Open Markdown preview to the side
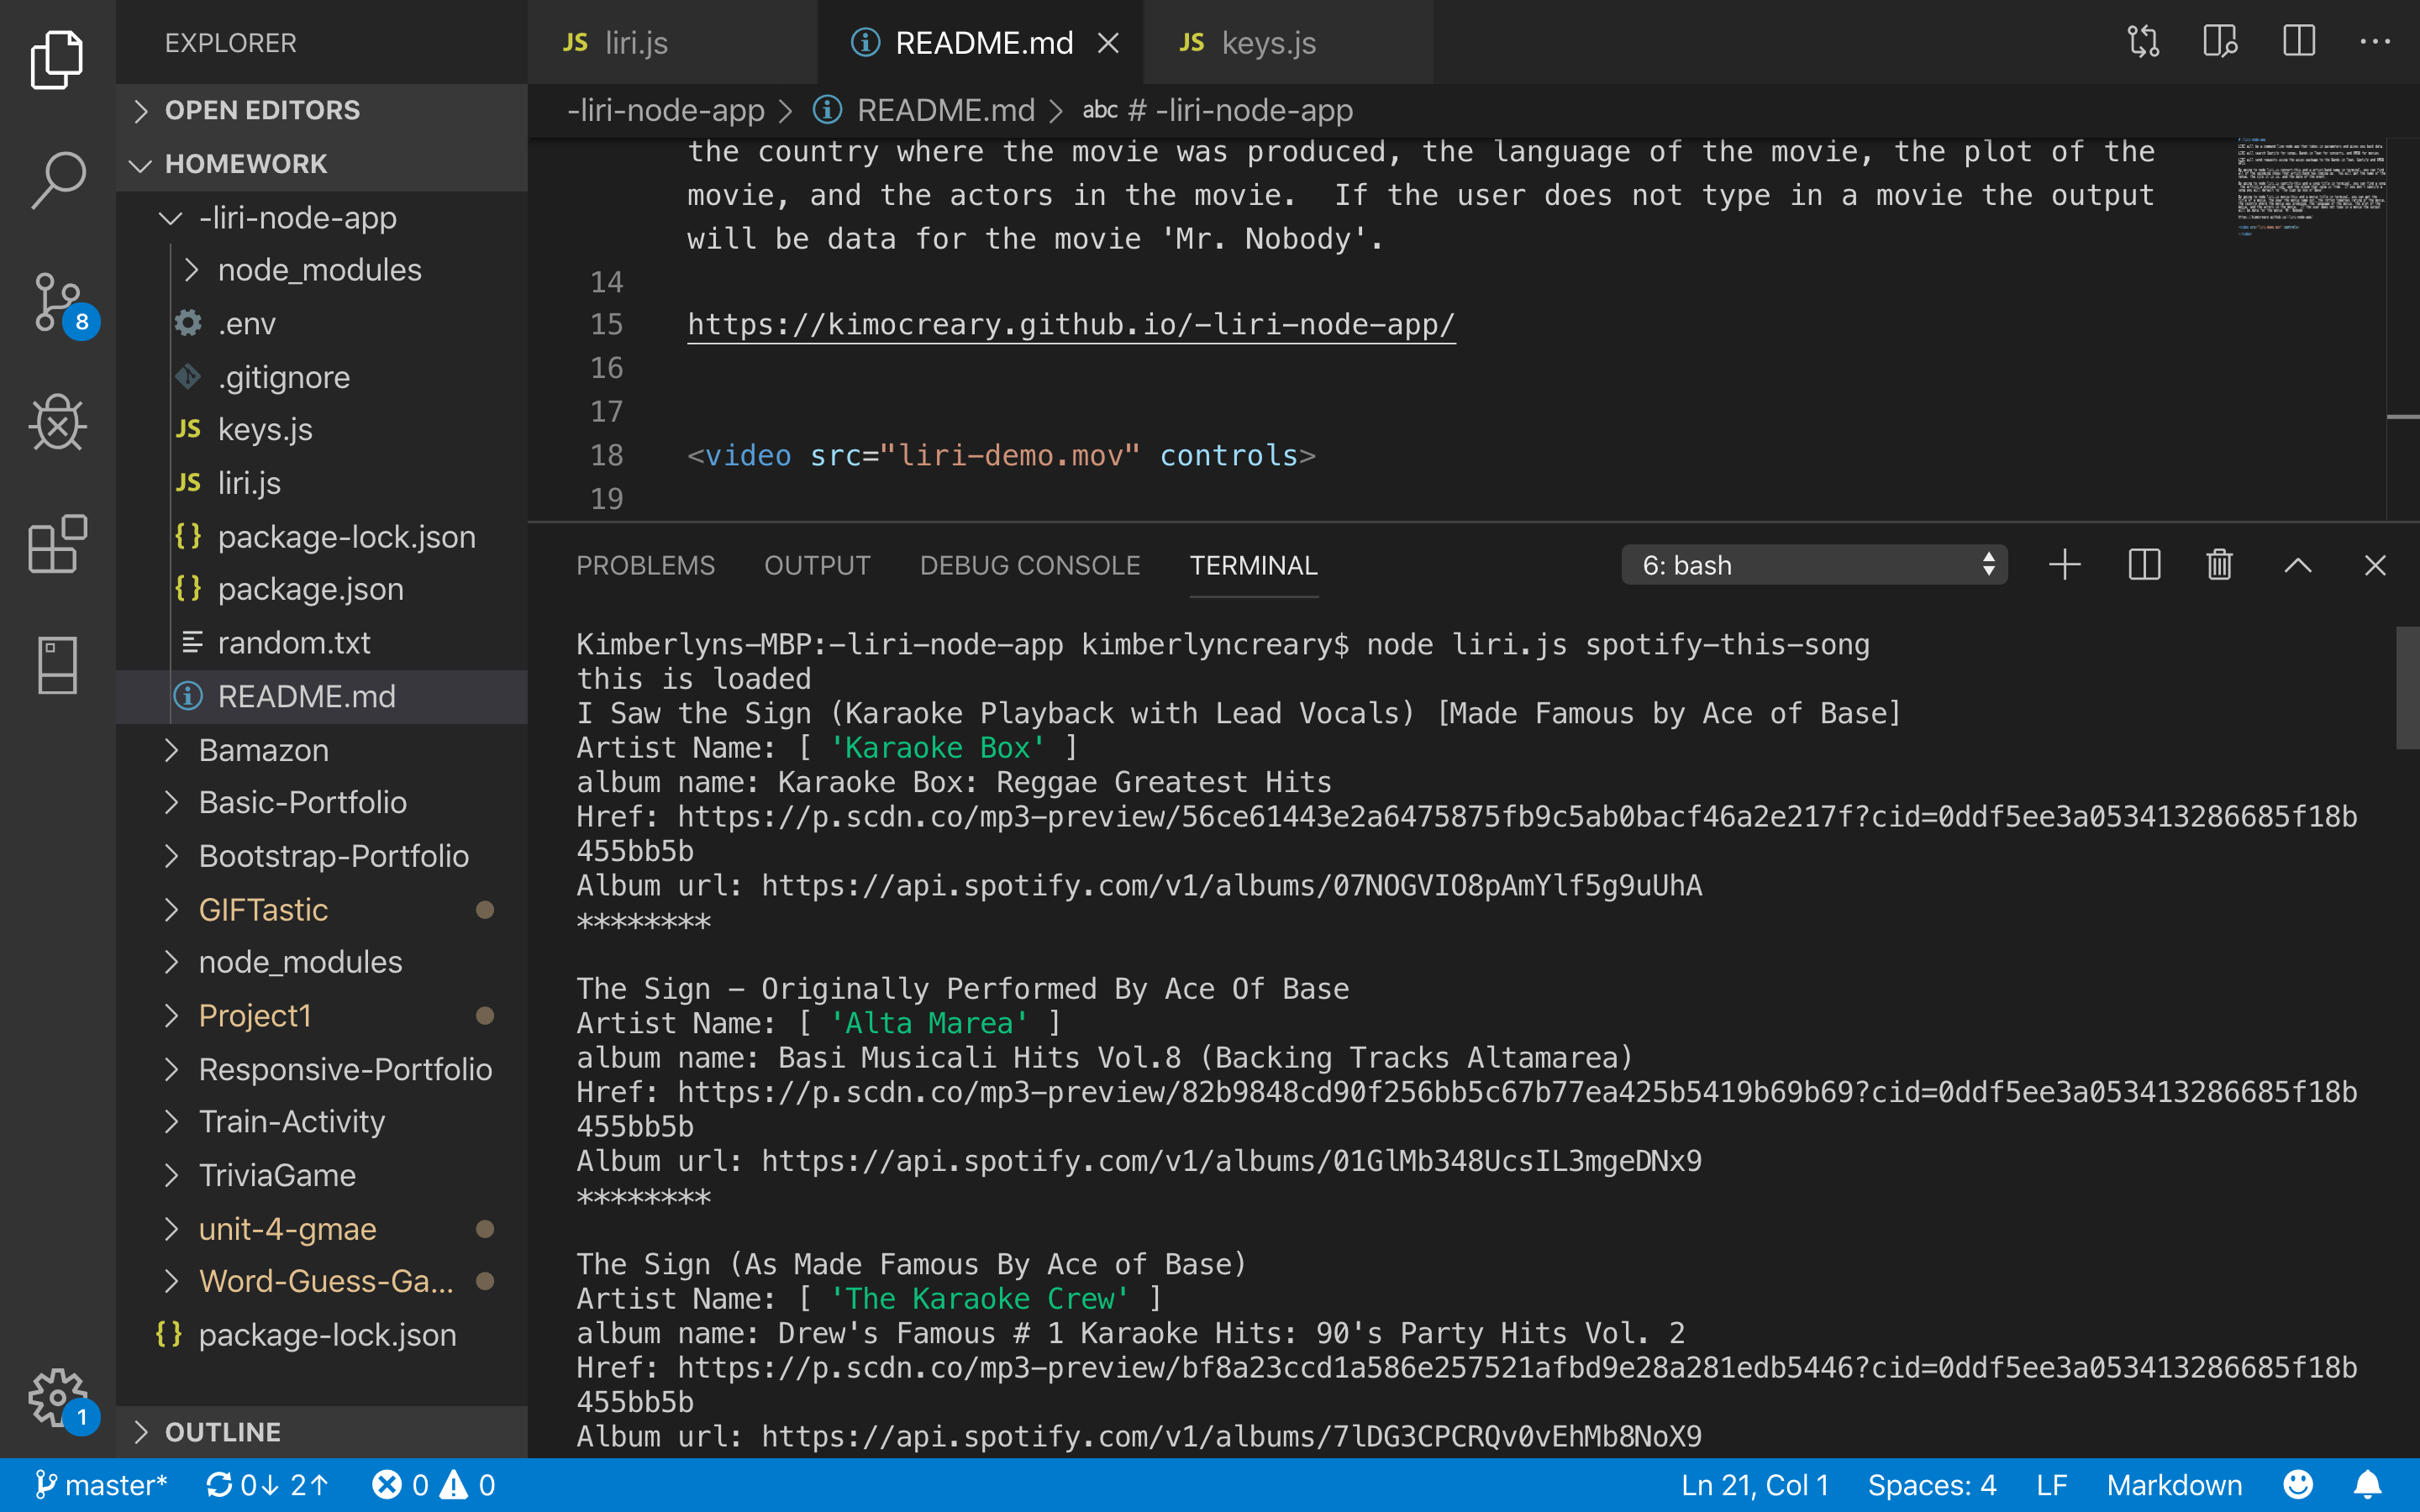Screen dimensions: 2420x1512 click(x=2221, y=42)
